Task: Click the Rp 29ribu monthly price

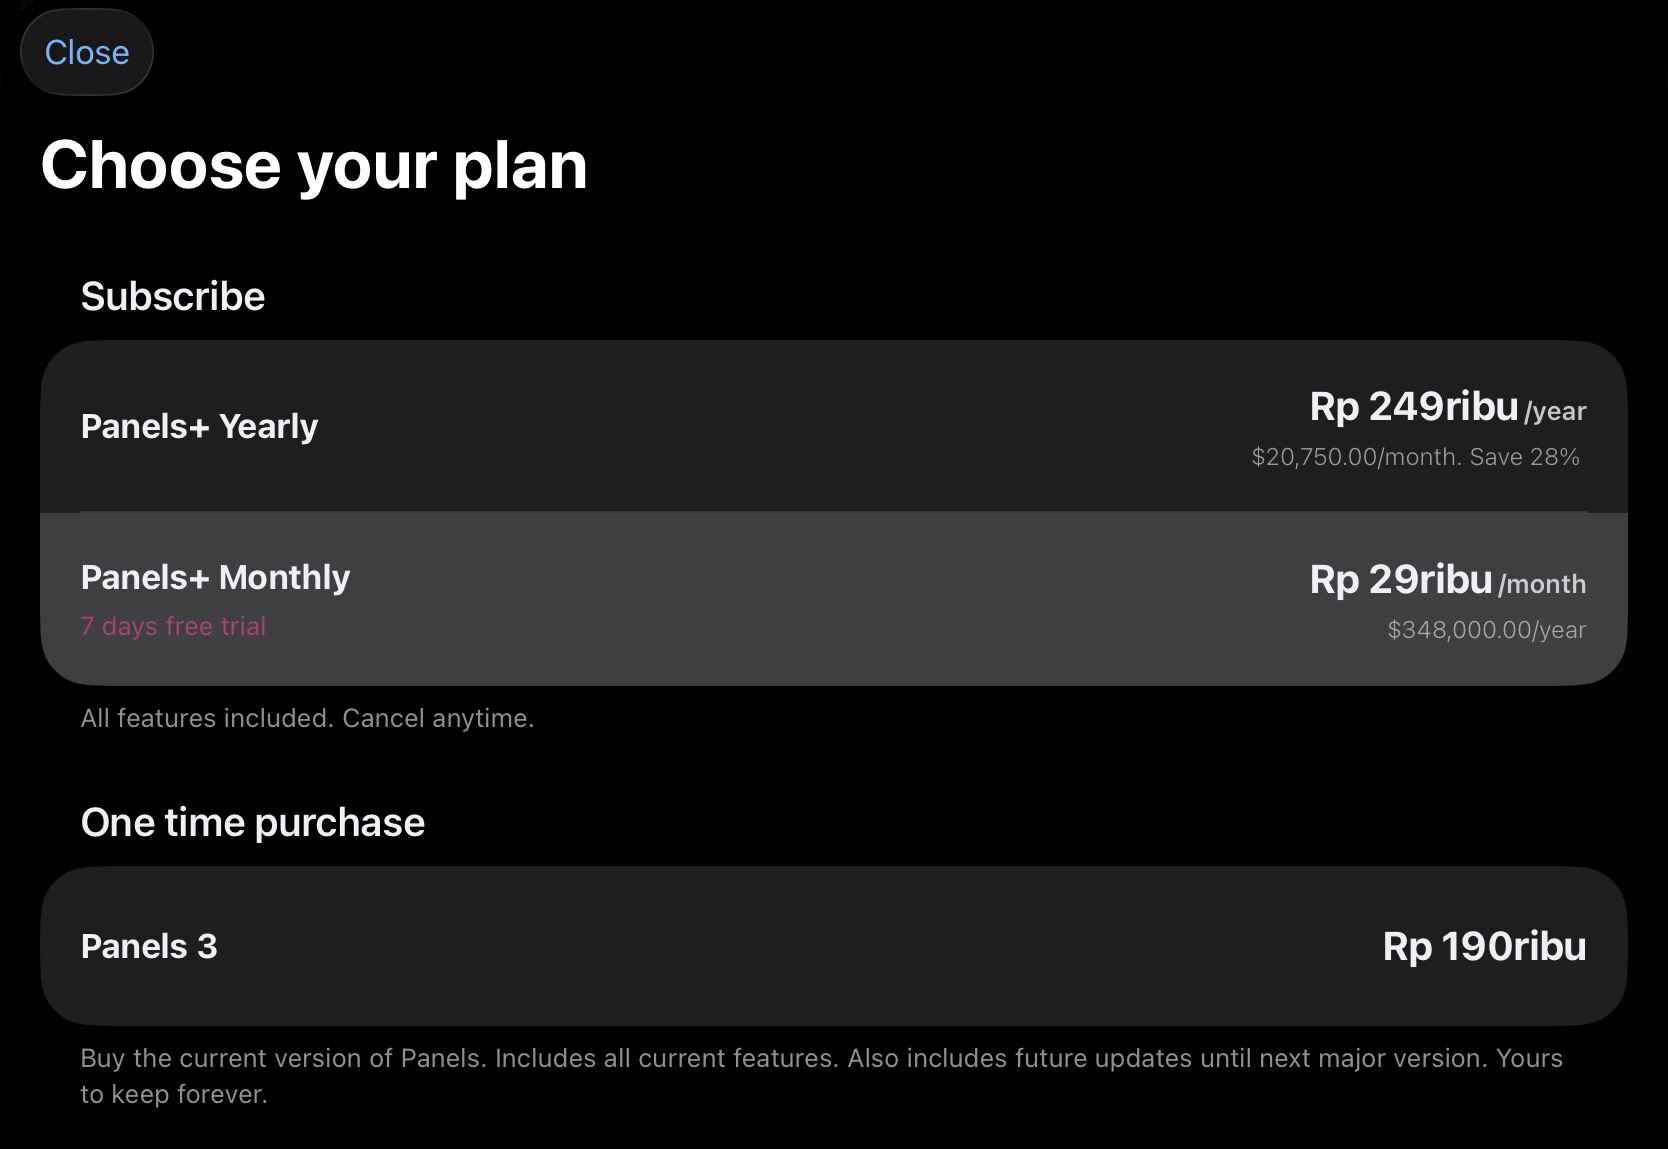Action: (1400, 580)
